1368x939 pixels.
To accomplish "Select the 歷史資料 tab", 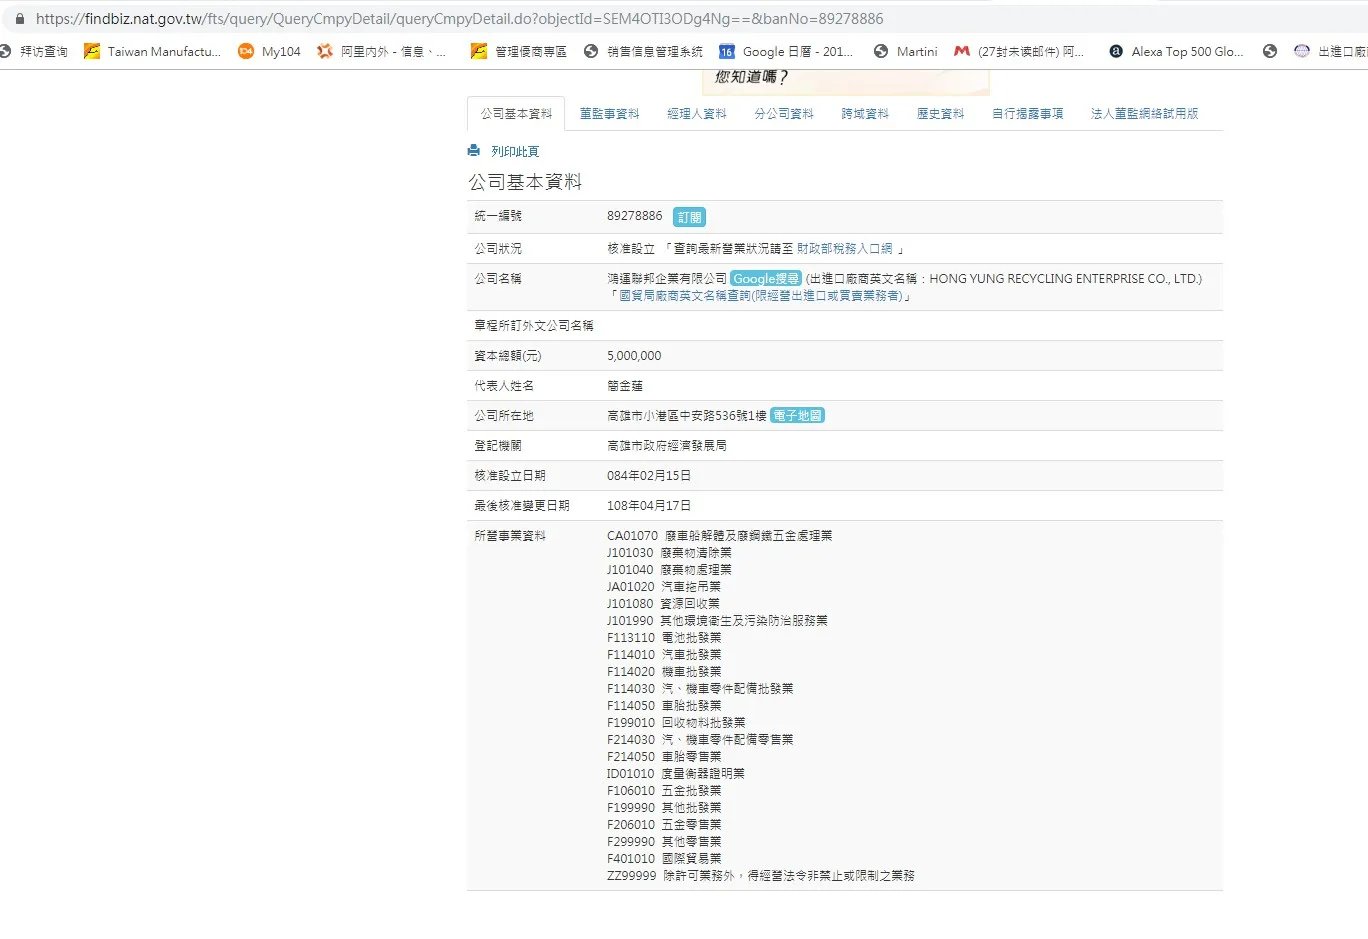I will tap(940, 114).
